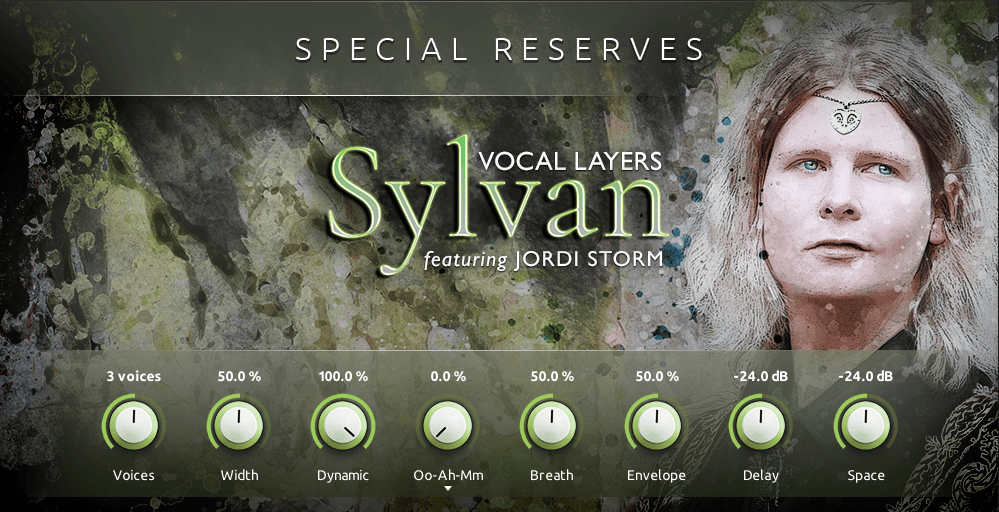This screenshot has width=999, height=512.
Task: Click the Delay value '-24.0 dB'
Action: (761, 376)
